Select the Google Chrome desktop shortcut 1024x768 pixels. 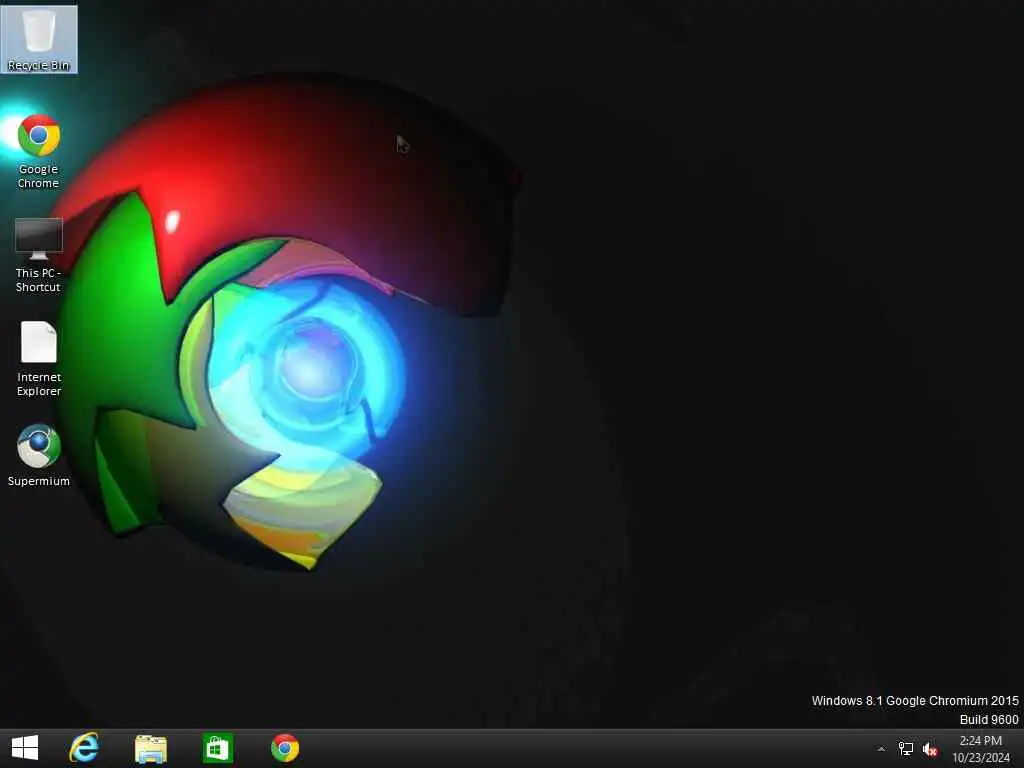pos(39,152)
